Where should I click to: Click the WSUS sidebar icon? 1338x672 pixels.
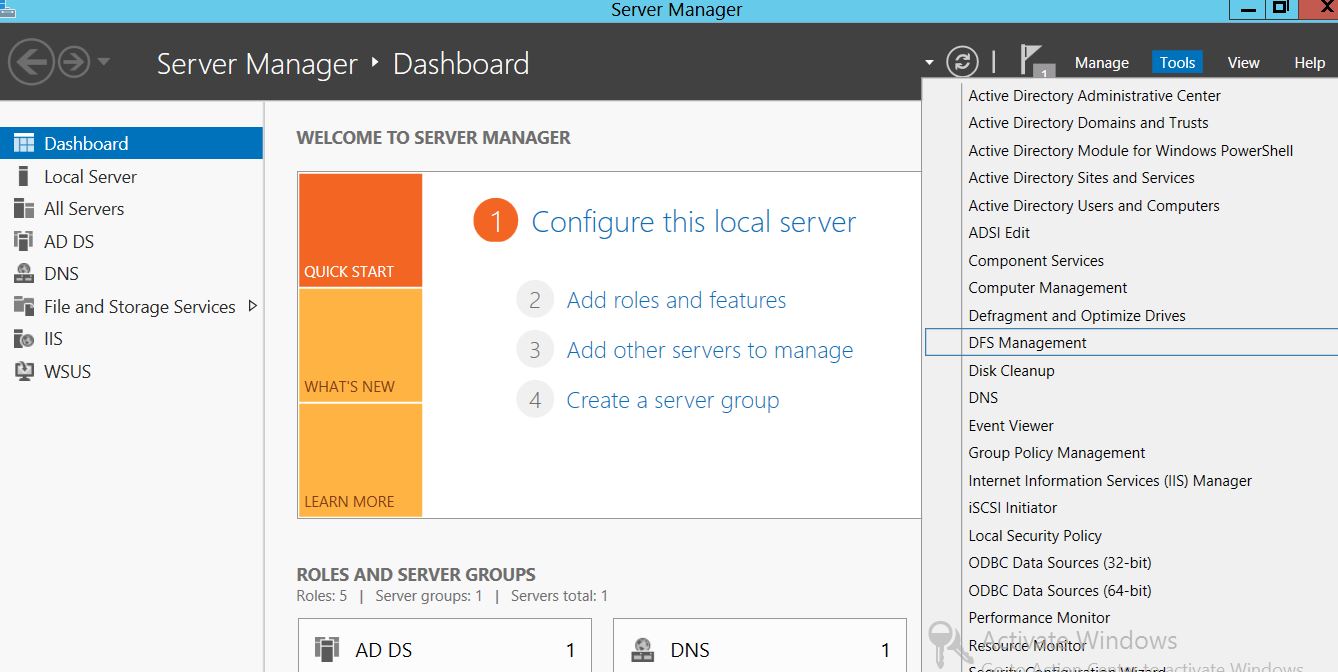coord(24,371)
